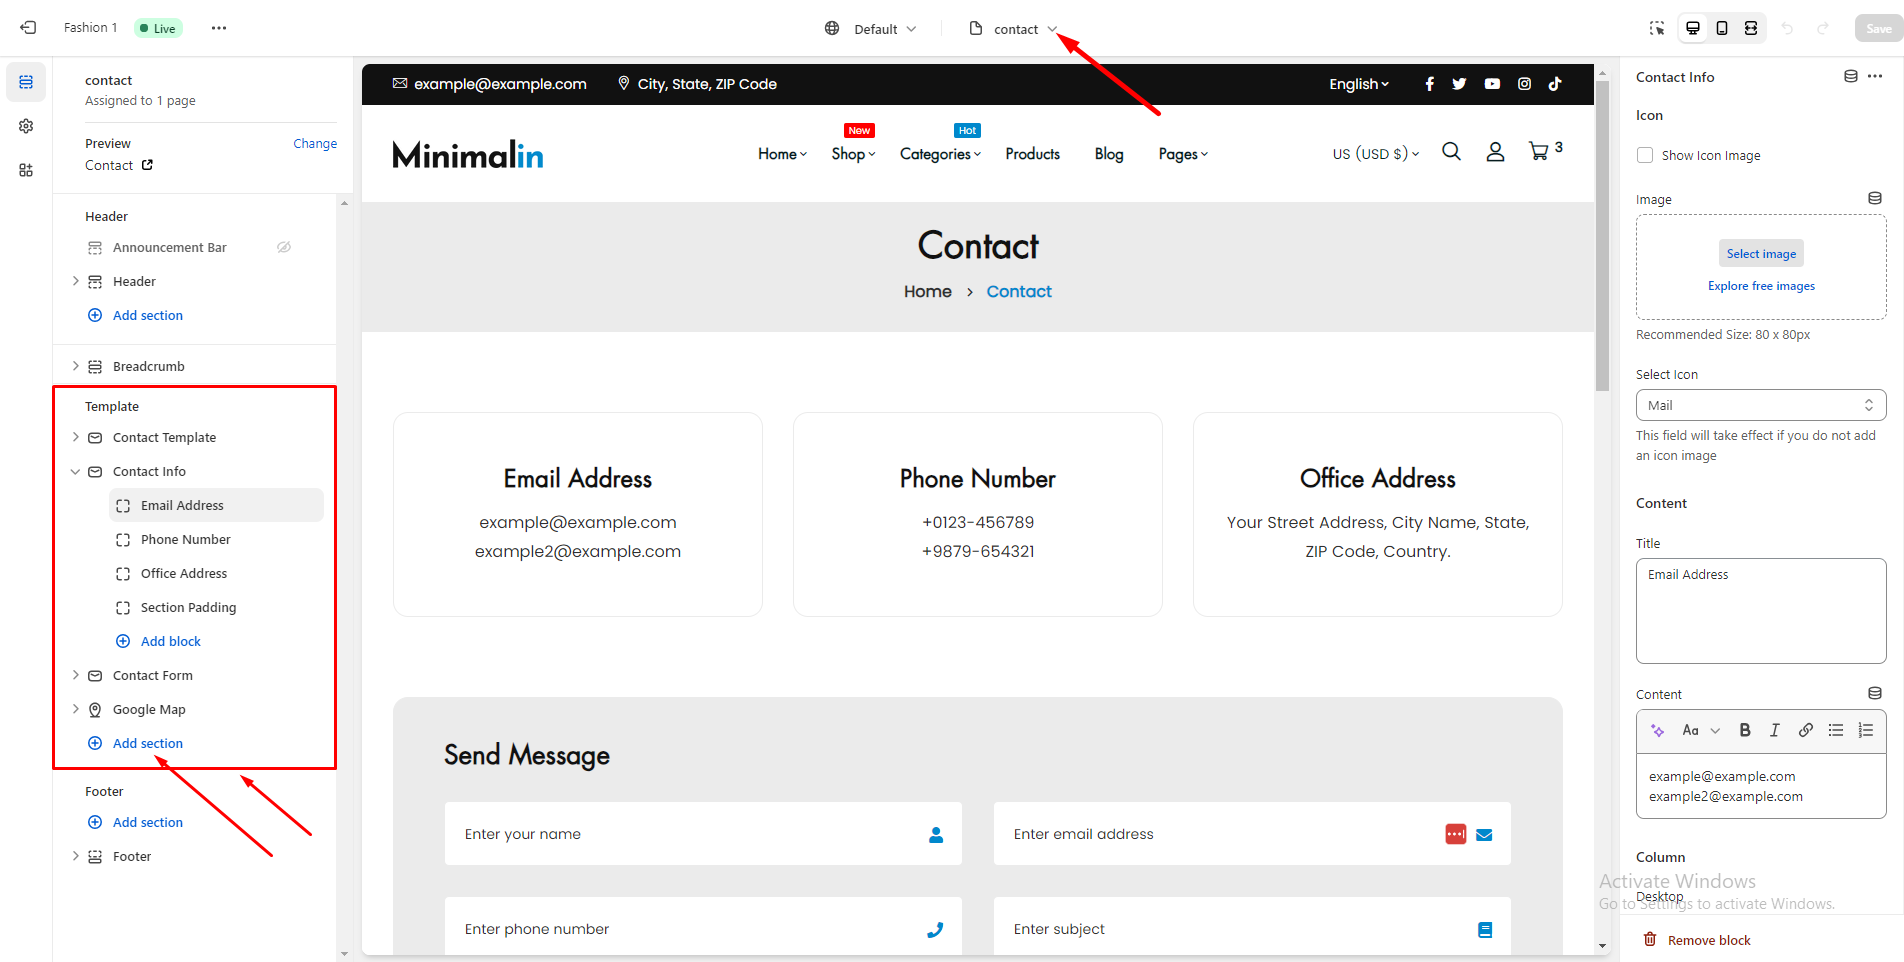Image resolution: width=1904 pixels, height=962 pixels.
Task: Click the search magnifier in store header
Action: coord(1451,152)
